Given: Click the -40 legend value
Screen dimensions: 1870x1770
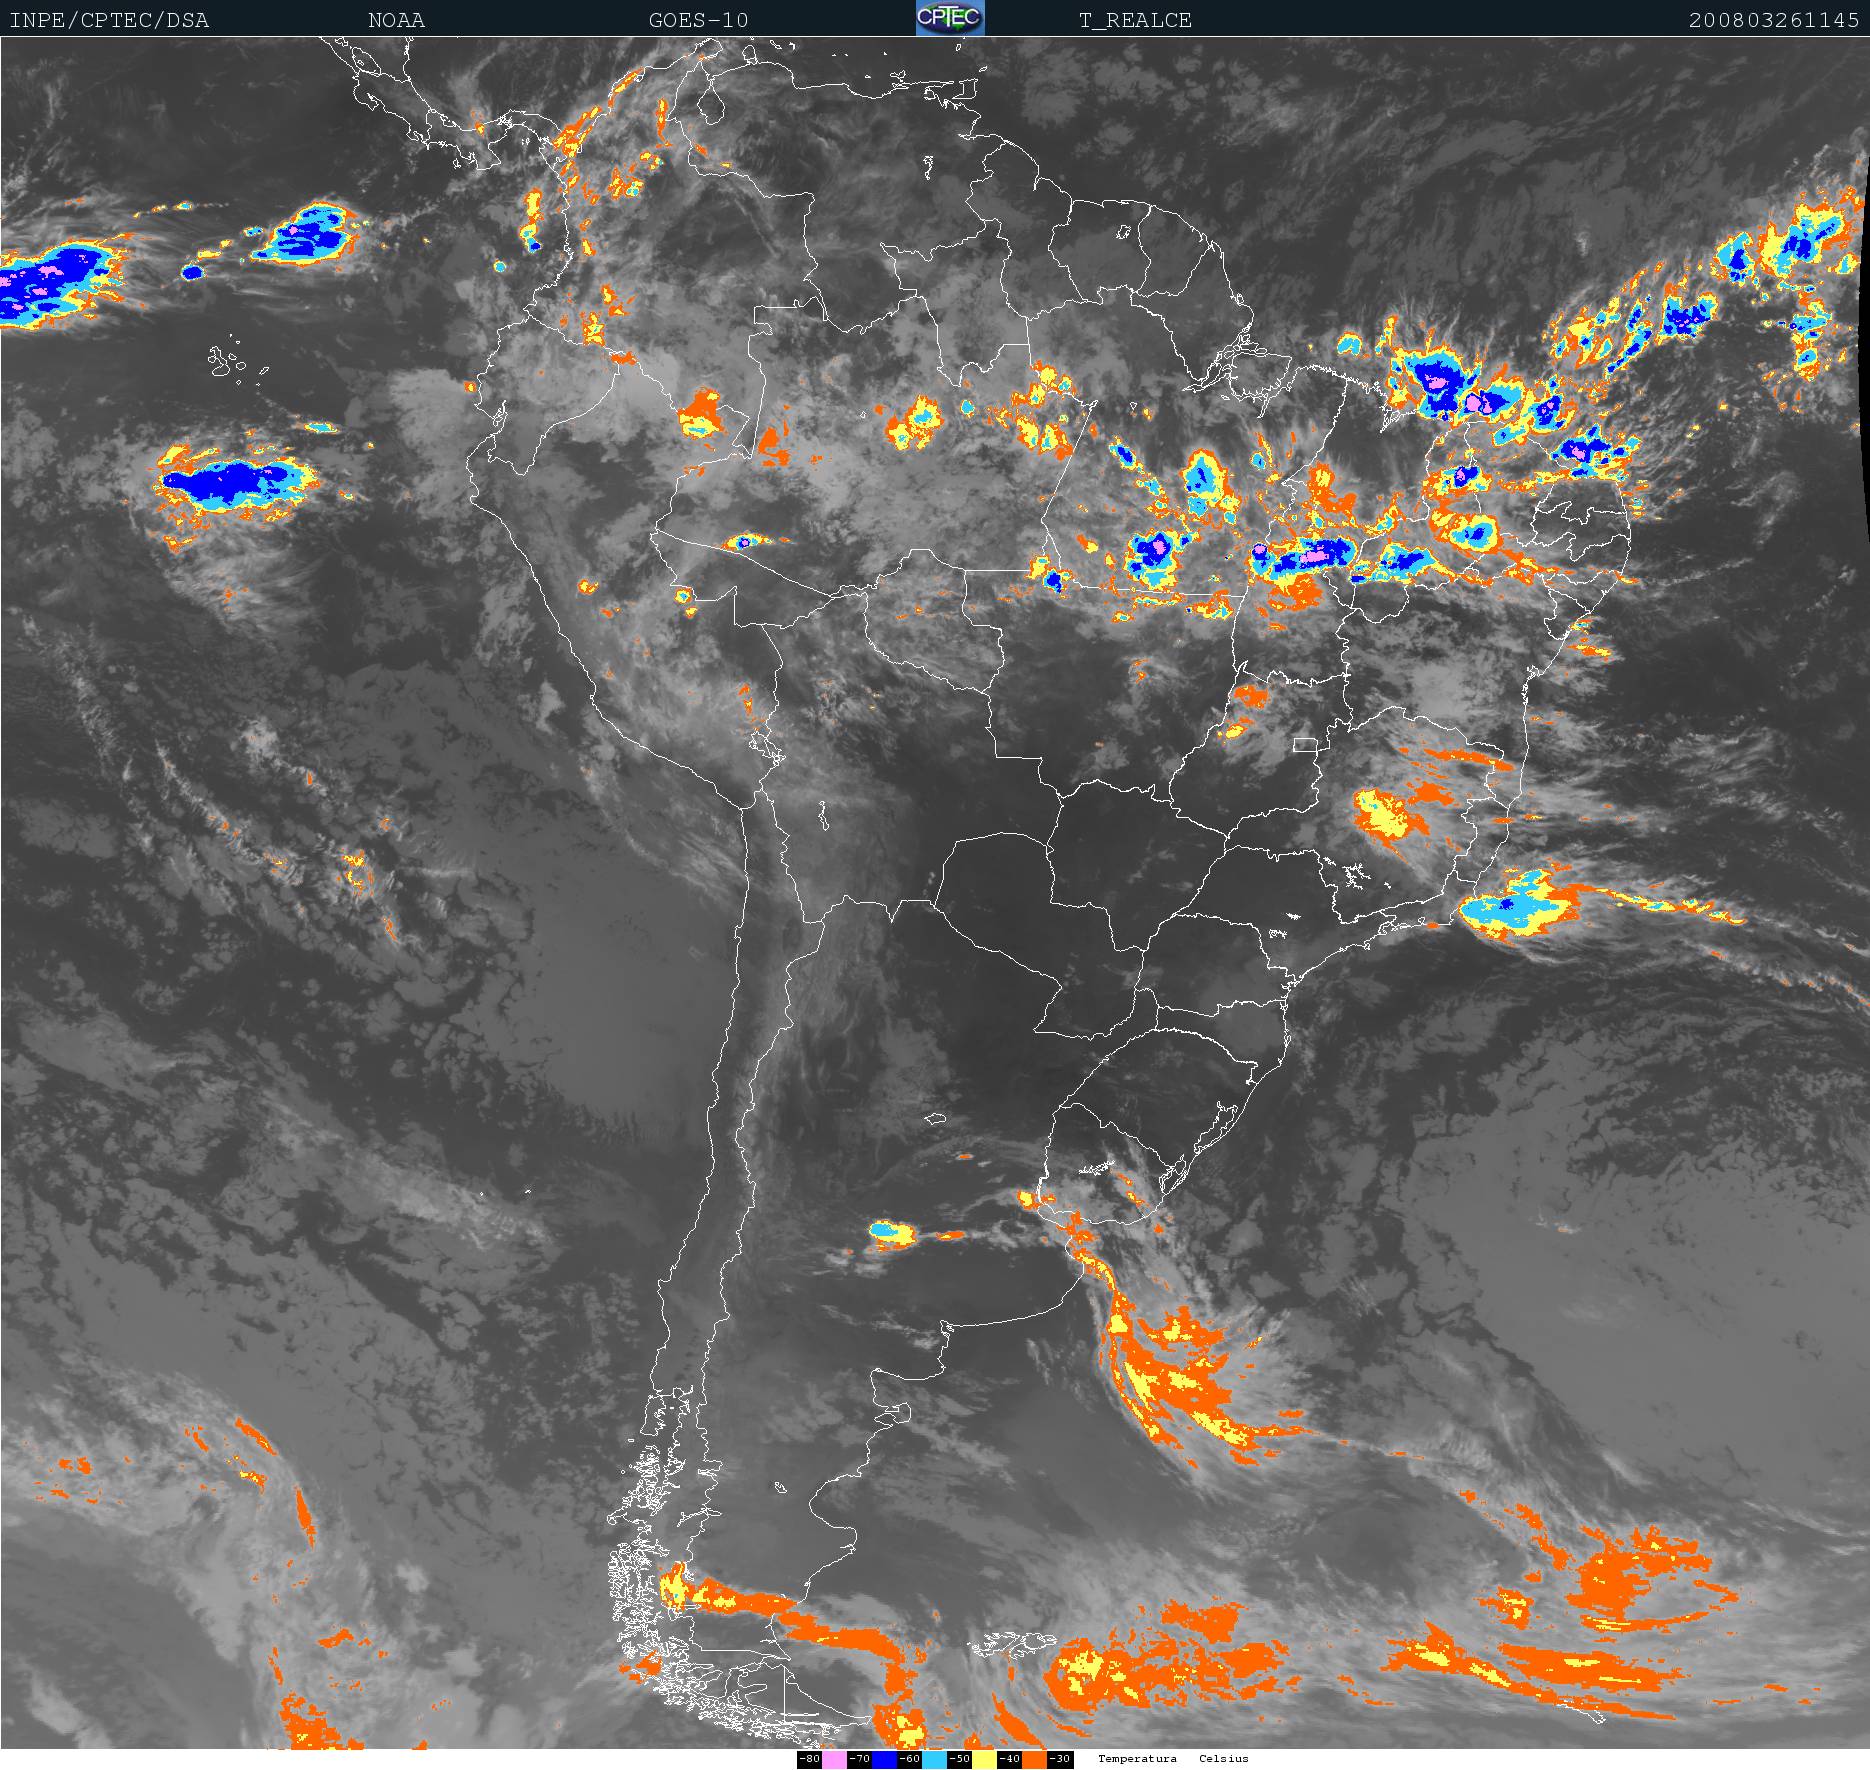Looking at the screenshot, I should coord(1009,1759).
